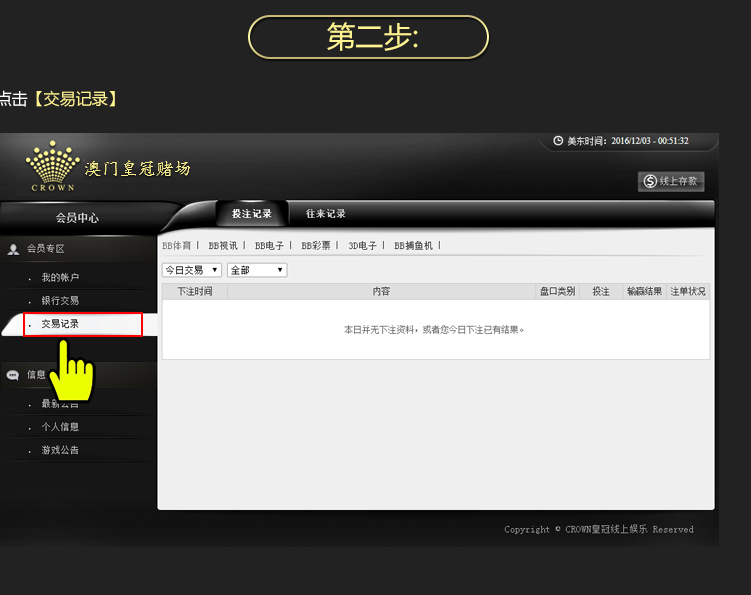Click the Crown casino logo
751x595 pixels.
(53, 166)
